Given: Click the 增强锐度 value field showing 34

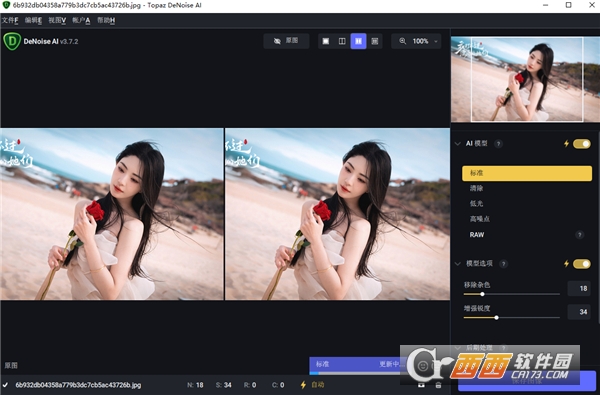Looking at the screenshot, I should pos(579,312).
